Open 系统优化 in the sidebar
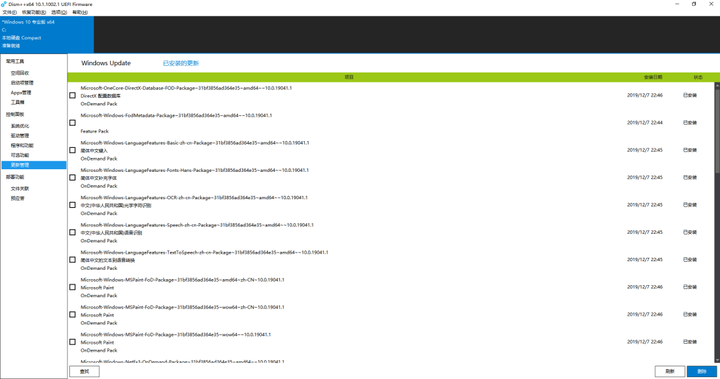 point(20,126)
